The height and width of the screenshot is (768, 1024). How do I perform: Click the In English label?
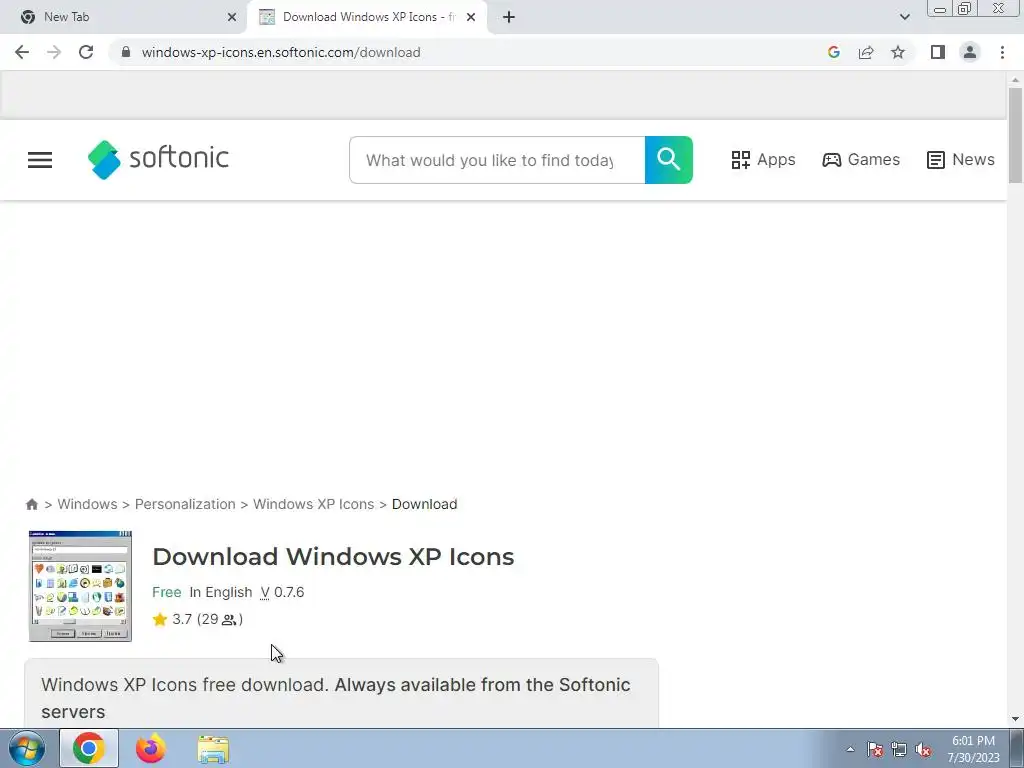(x=221, y=592)
